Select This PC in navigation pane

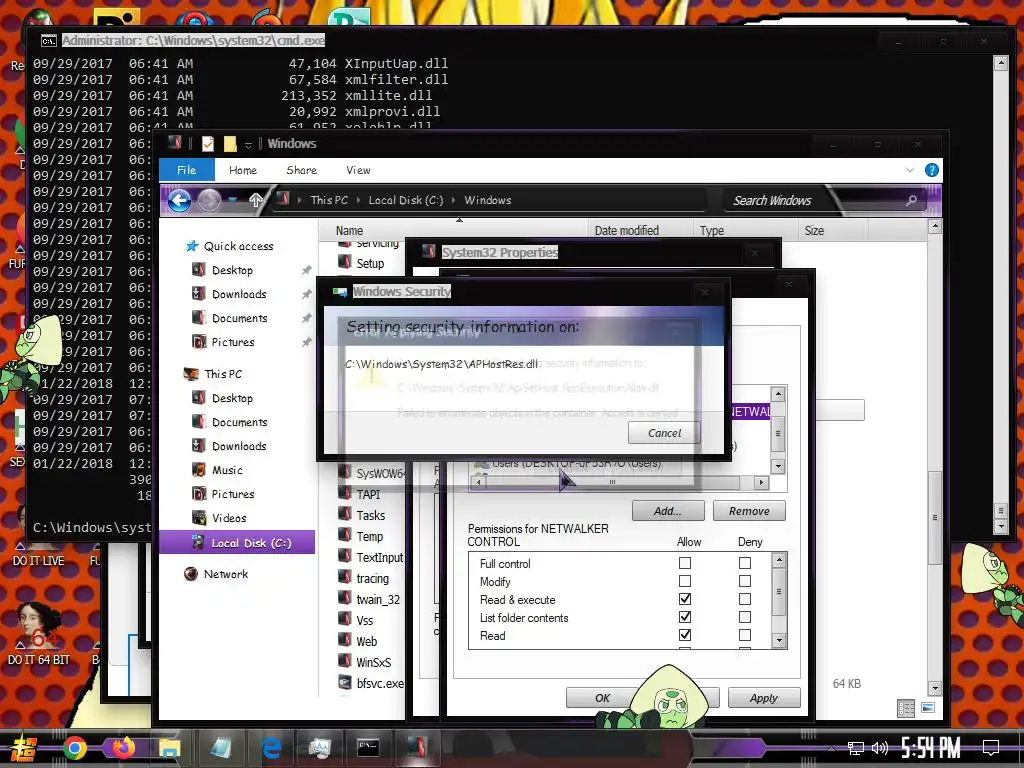tap(223, 374)
